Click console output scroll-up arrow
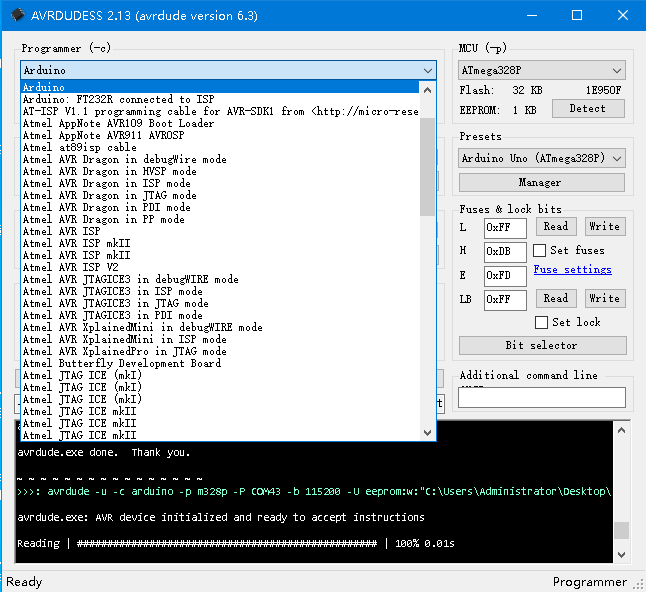 (621, 431)
